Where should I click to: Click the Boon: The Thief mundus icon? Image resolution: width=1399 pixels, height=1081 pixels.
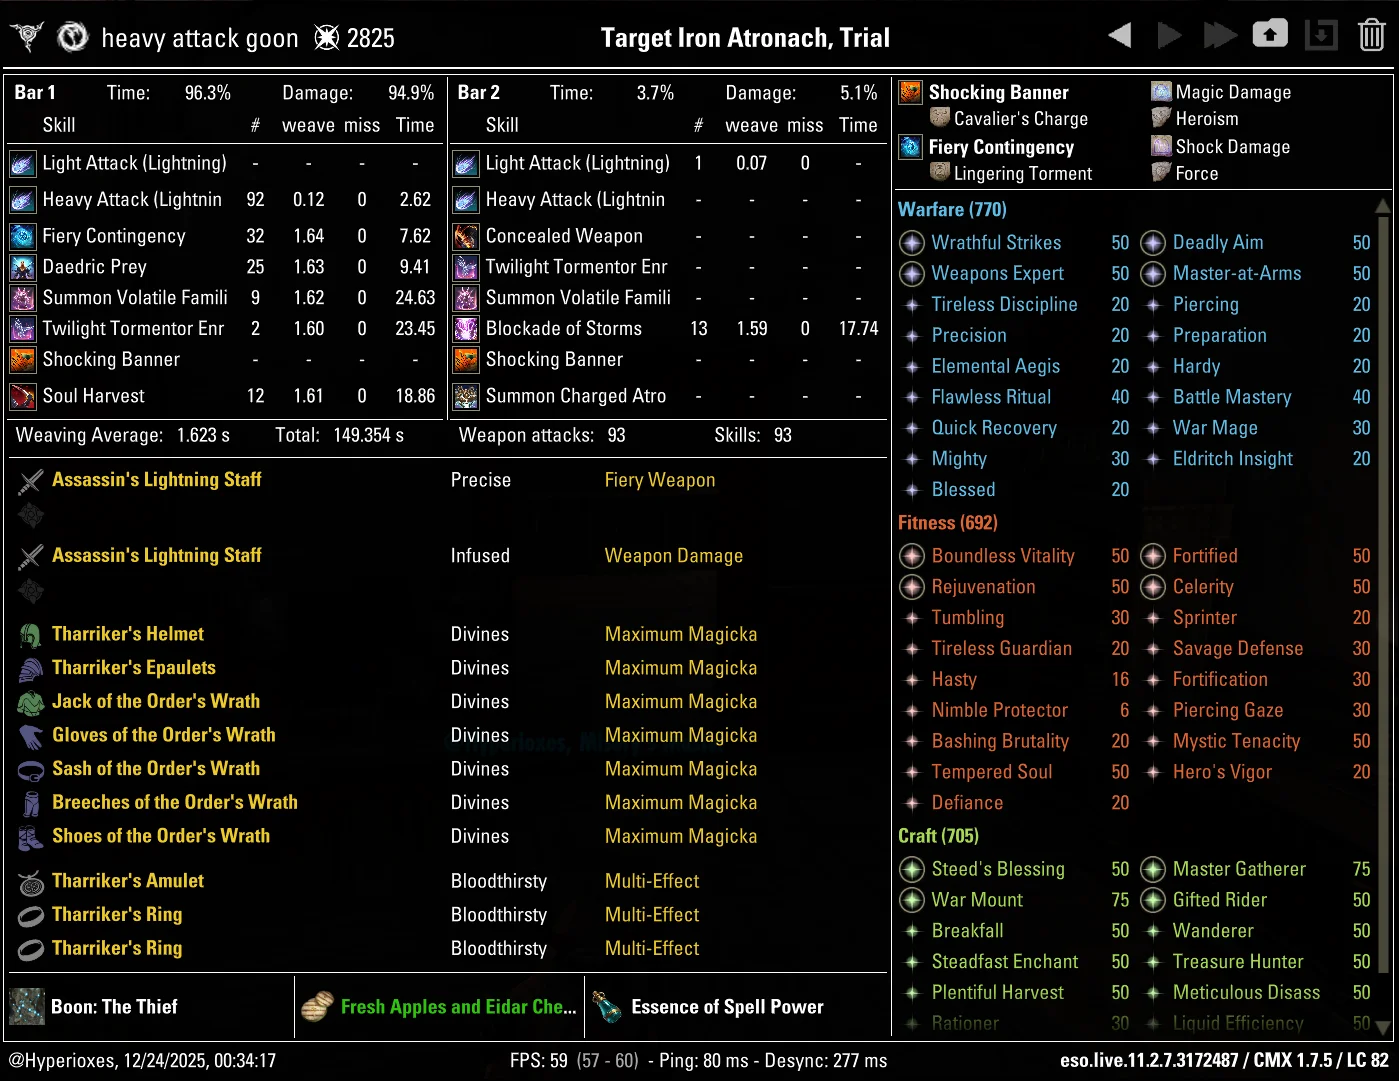[x=27, y=1007]
